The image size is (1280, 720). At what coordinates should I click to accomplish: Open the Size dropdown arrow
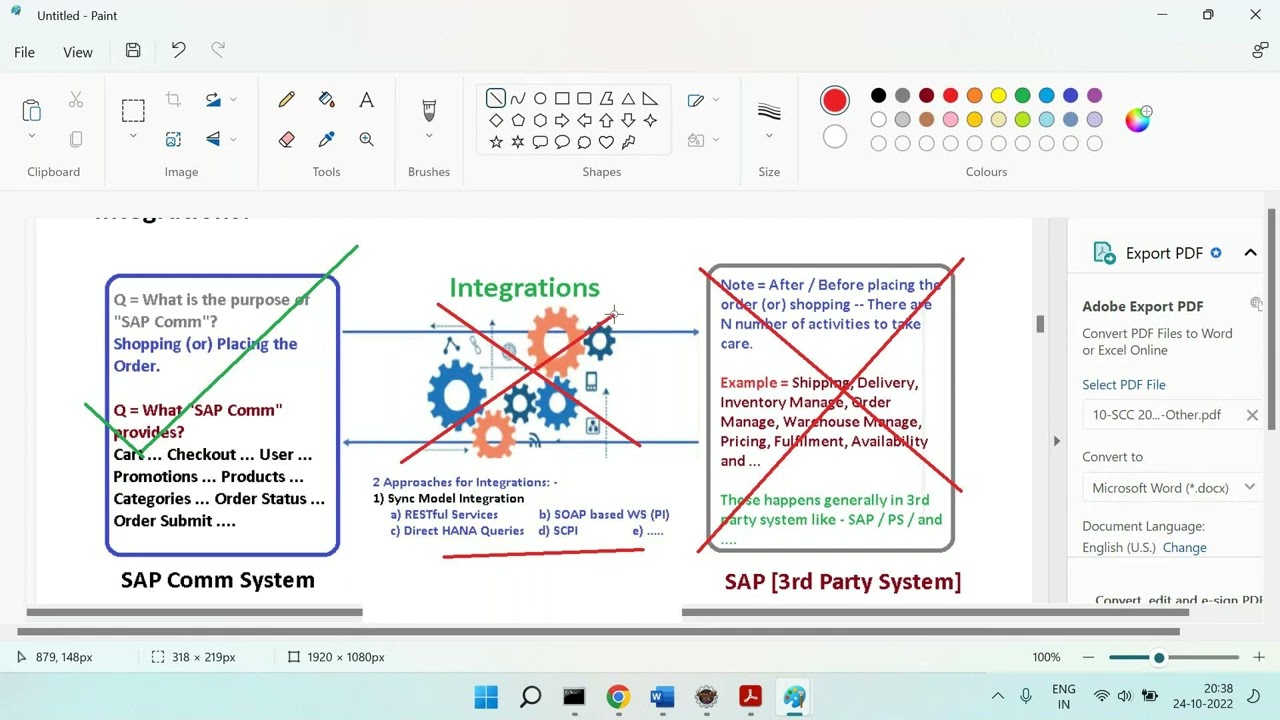(x=769, y=136)
